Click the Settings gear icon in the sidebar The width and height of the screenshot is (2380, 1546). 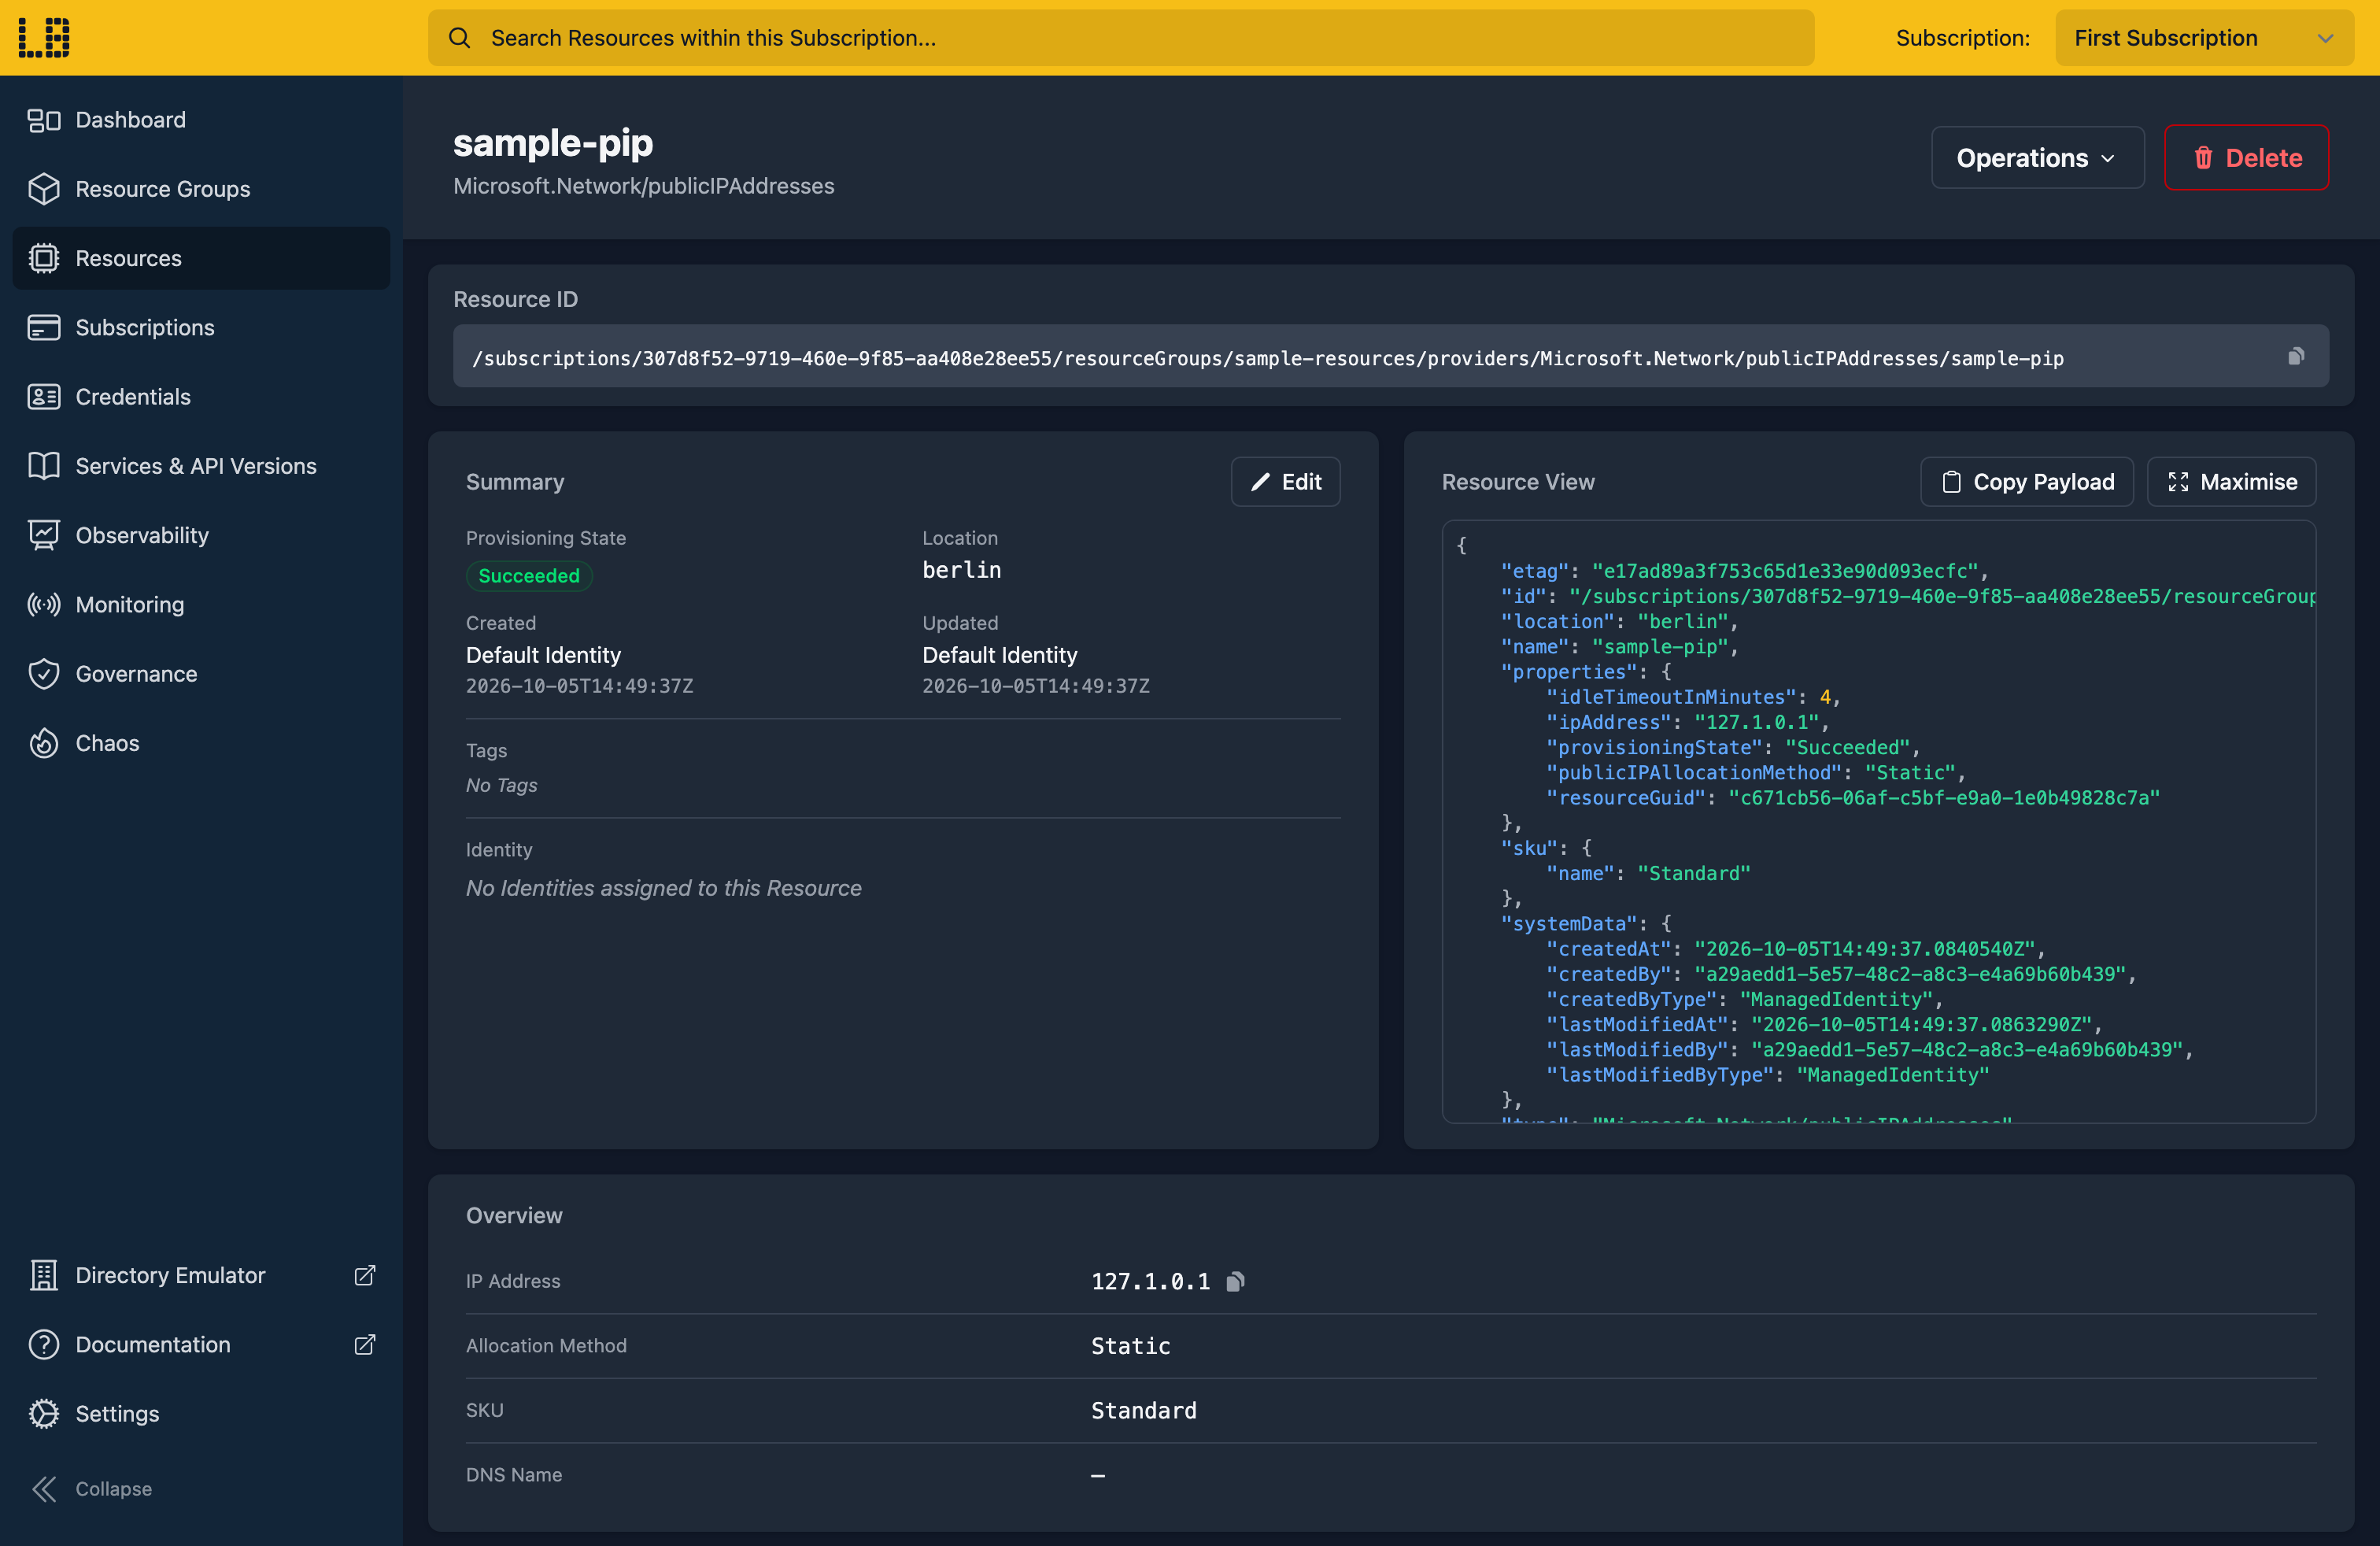(44, 1413)
